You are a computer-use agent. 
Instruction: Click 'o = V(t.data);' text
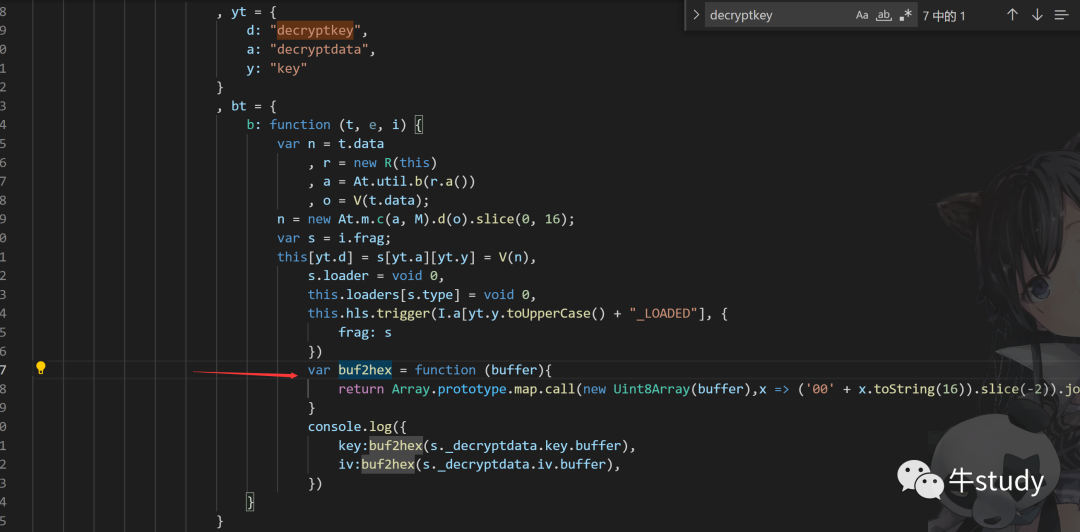click(376, 201)
